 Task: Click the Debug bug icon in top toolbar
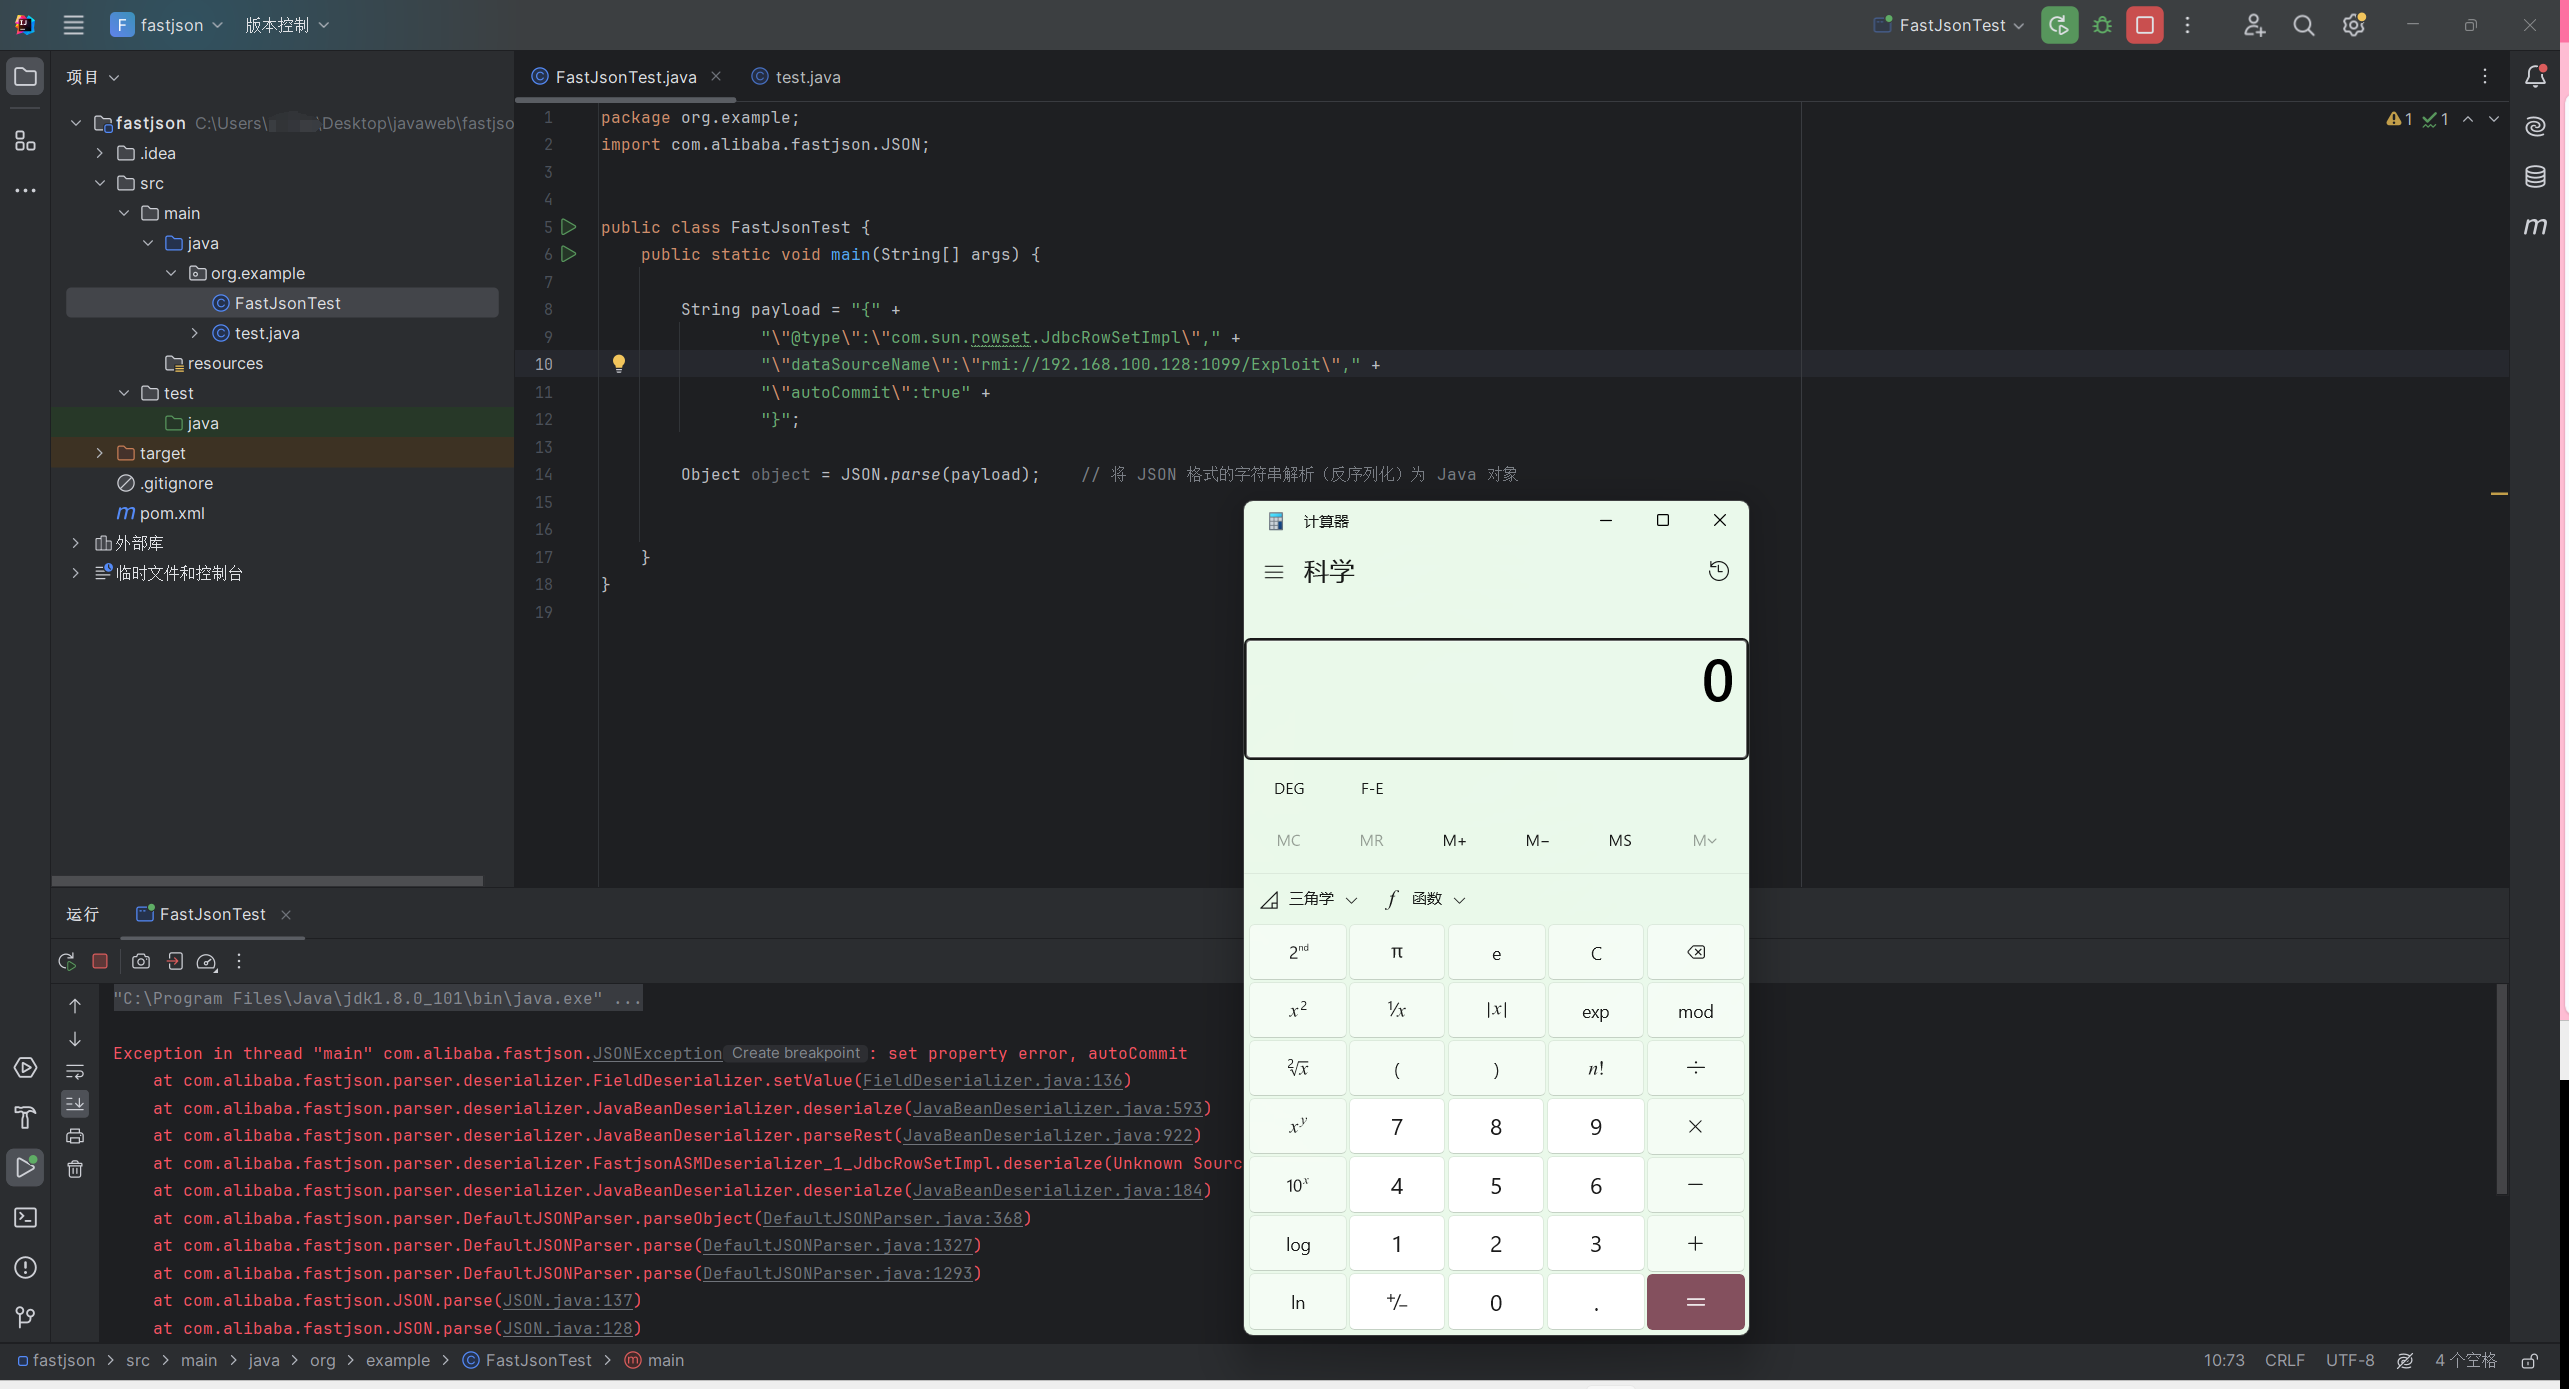2102,25
